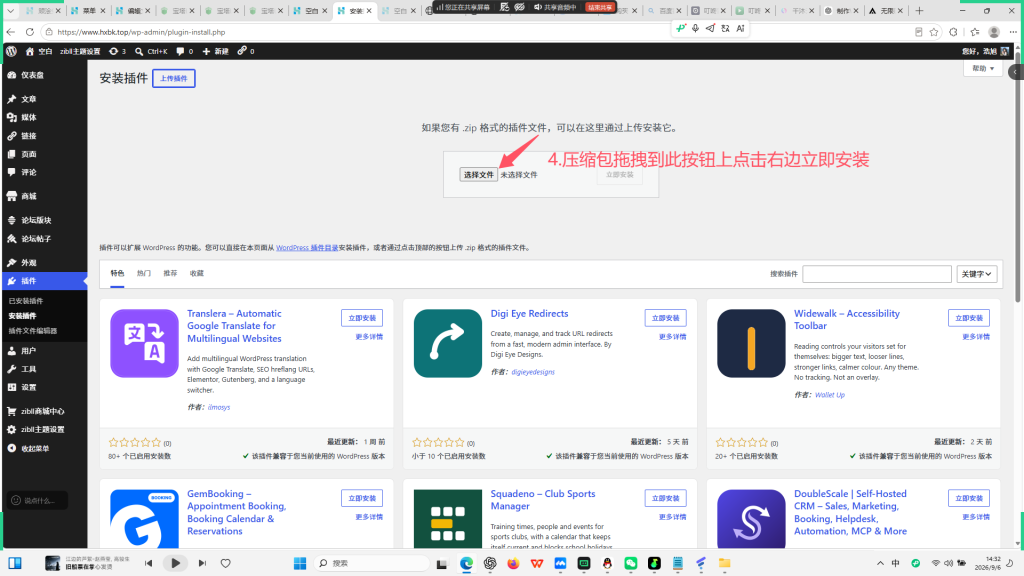Image resolution: width=1024 pixels, height=576 pixels.
Task: Open zibll商城中心 in the sidebar
Action: 44,411
